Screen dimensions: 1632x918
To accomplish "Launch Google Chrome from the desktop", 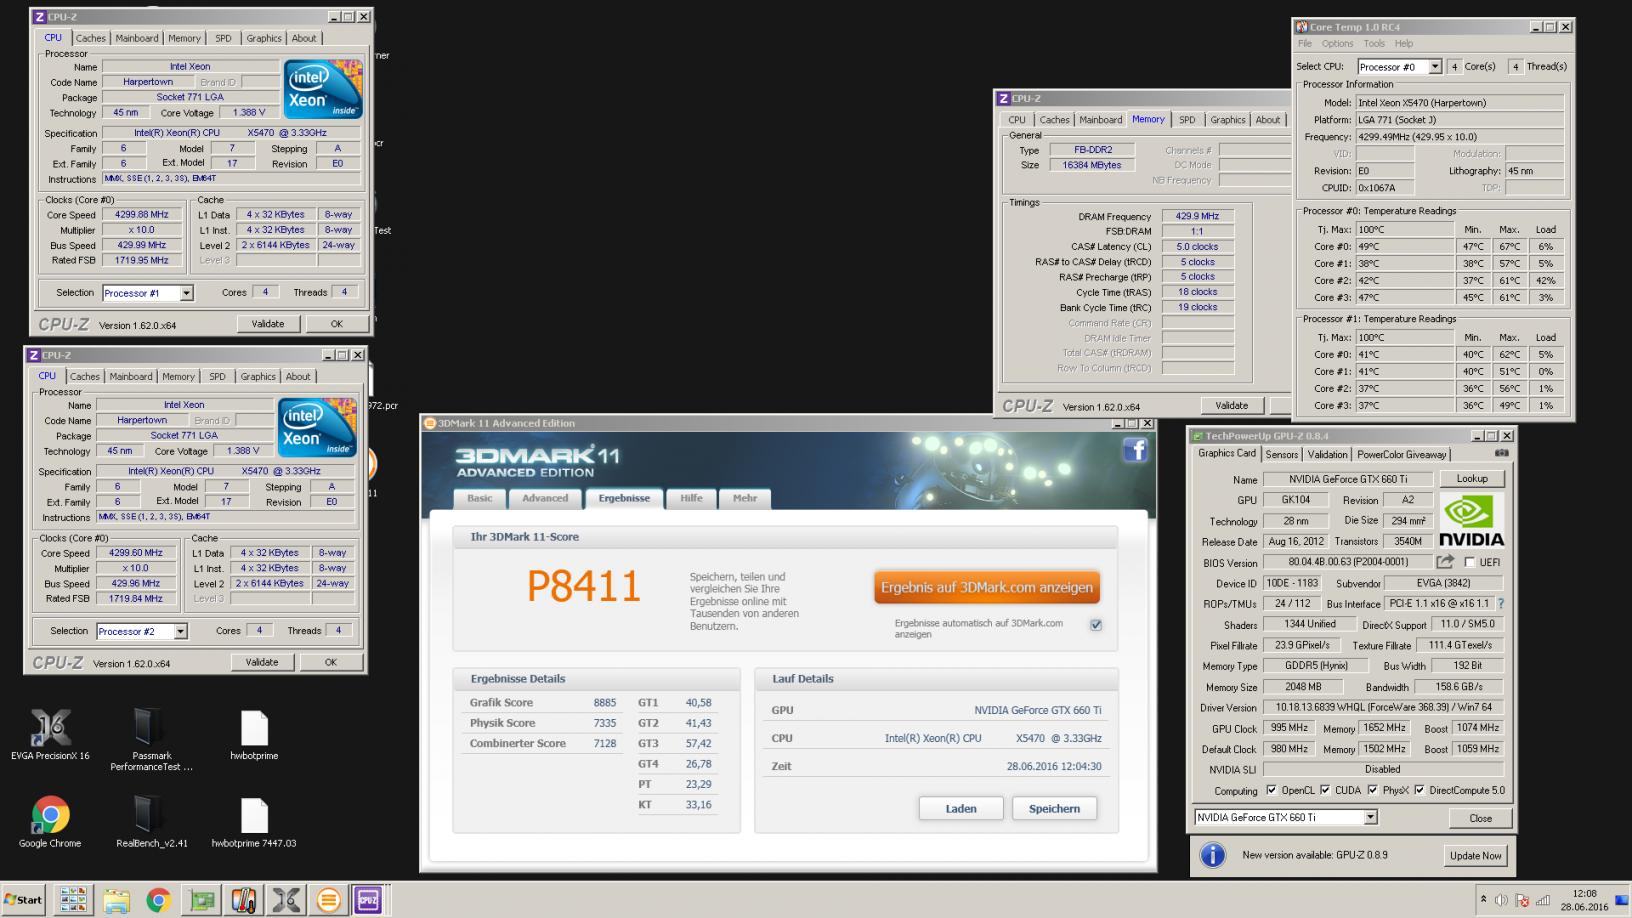I will point(50,823).
